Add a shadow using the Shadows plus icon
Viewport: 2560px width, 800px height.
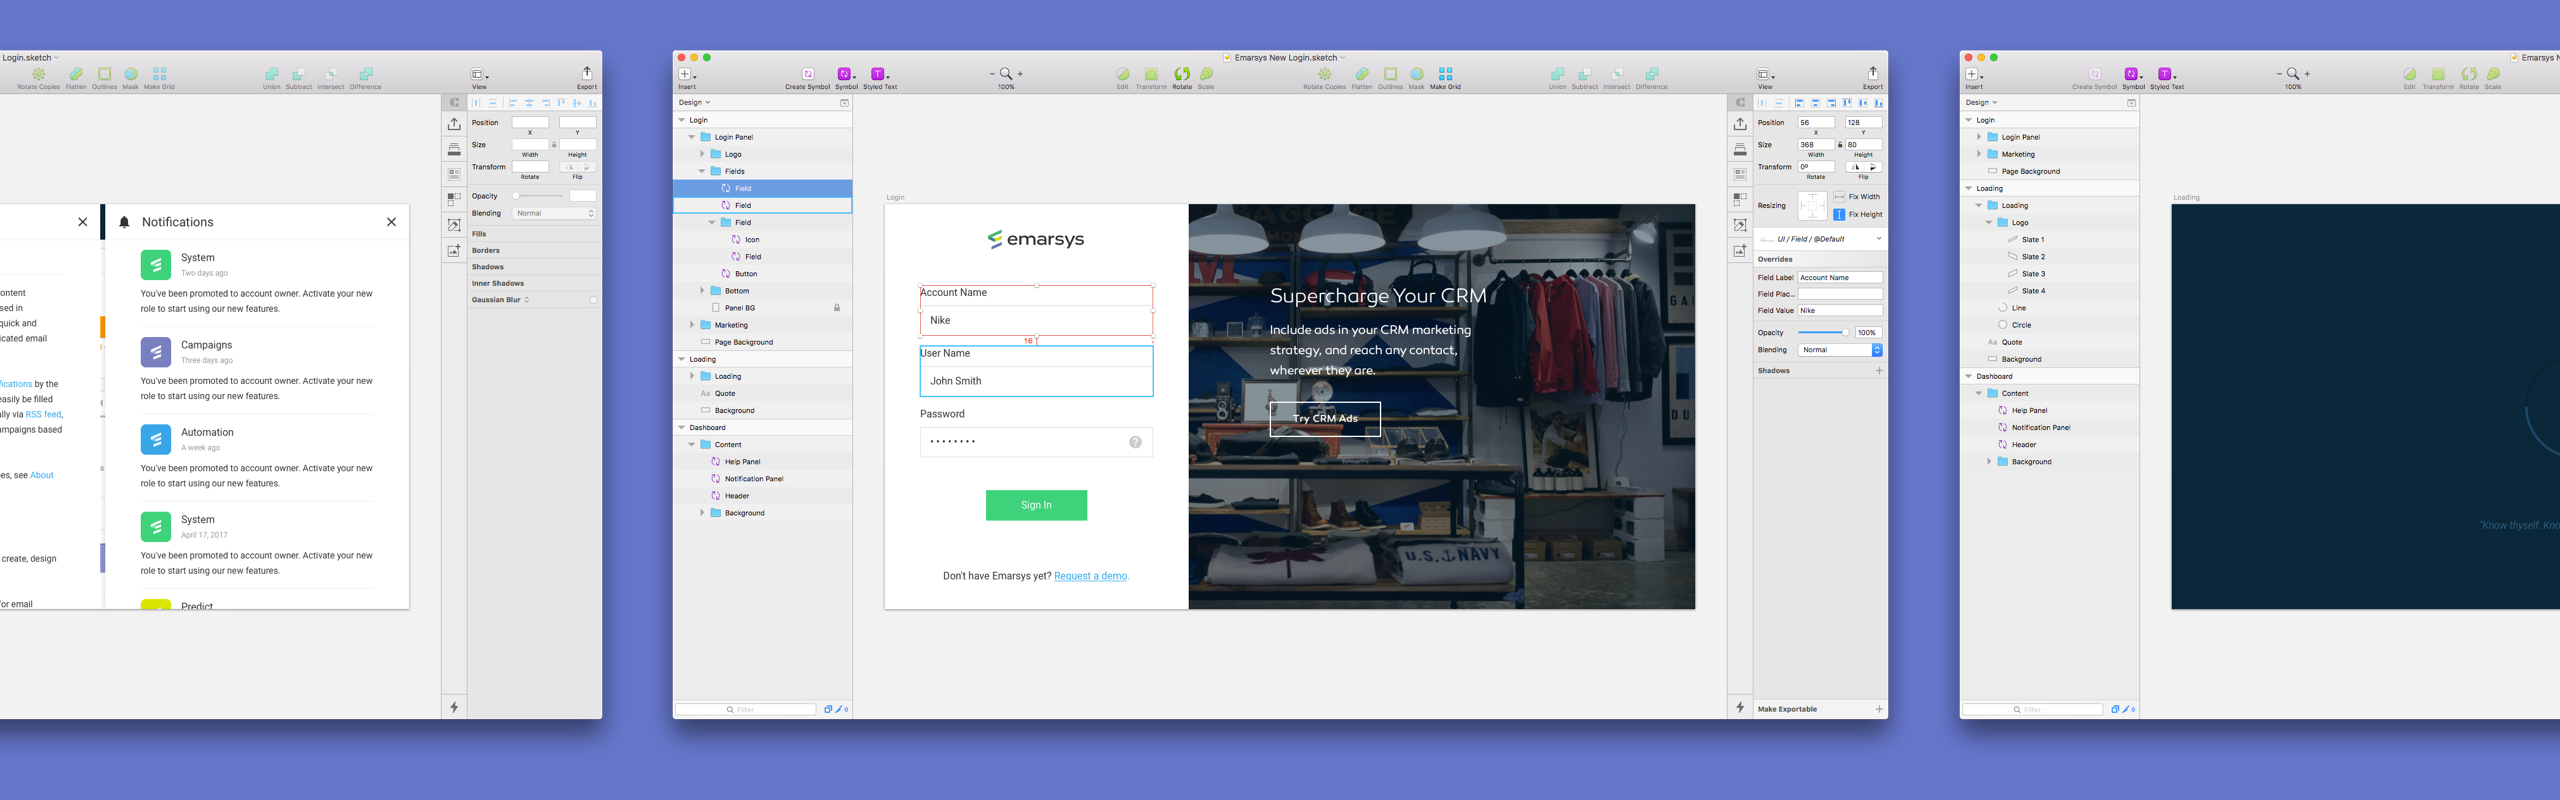coord(1879,371)
